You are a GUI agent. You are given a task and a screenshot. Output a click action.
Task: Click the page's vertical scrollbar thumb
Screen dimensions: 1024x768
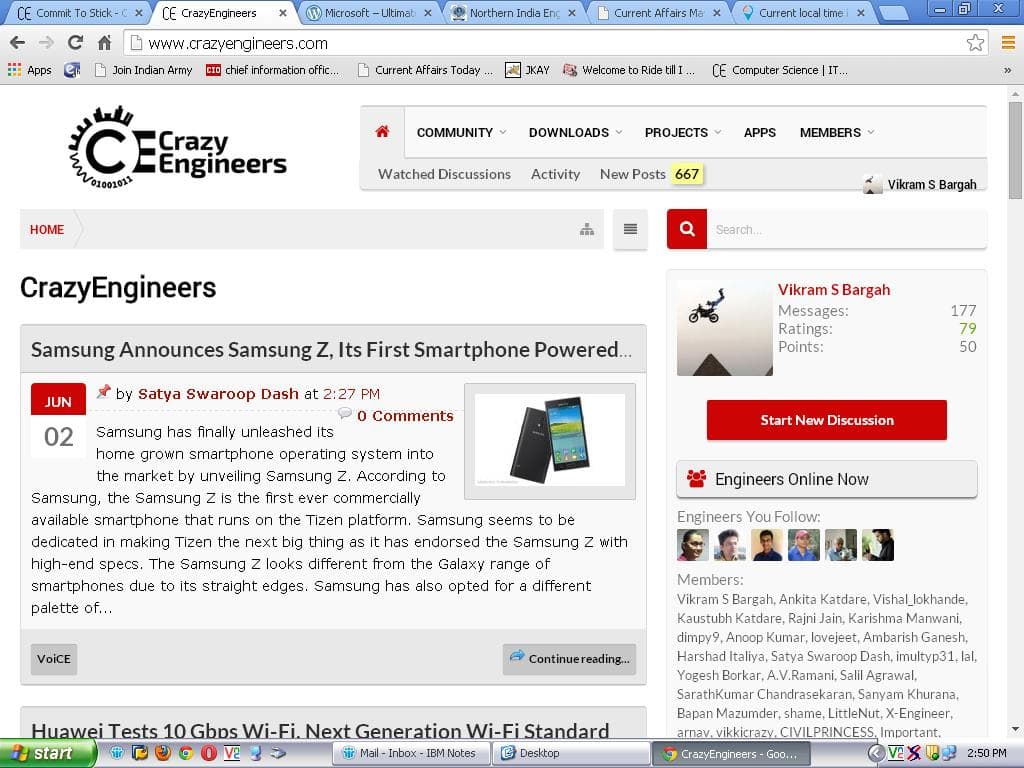1015,150
